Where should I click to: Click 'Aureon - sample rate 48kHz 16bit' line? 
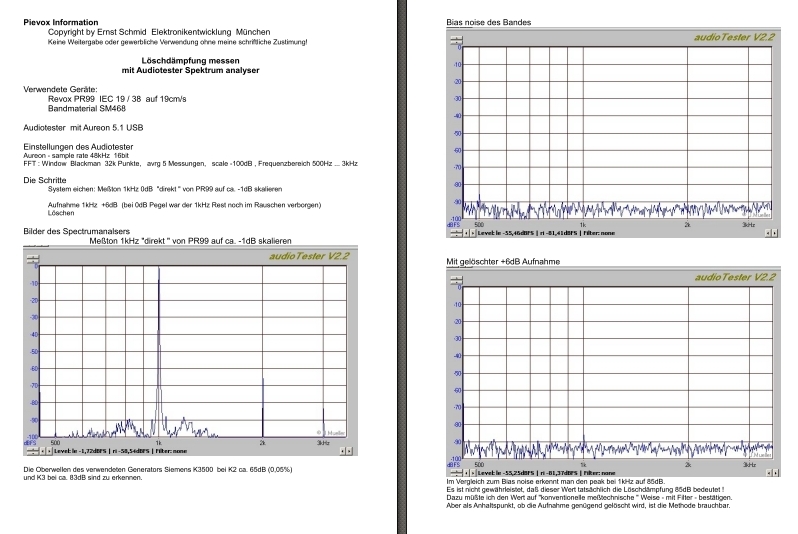[76, 155]
